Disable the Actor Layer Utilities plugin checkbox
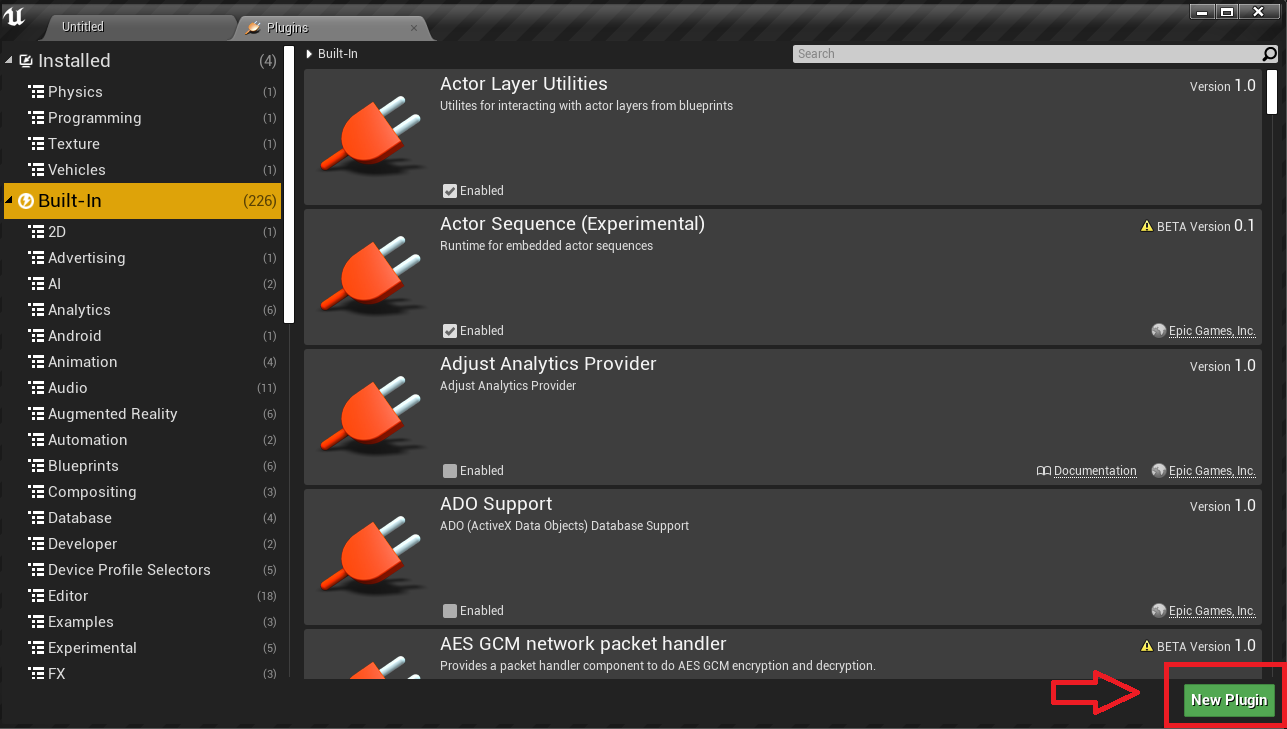Image resolution: width=1287 pixels, height=729 pixels. (450, 191)
